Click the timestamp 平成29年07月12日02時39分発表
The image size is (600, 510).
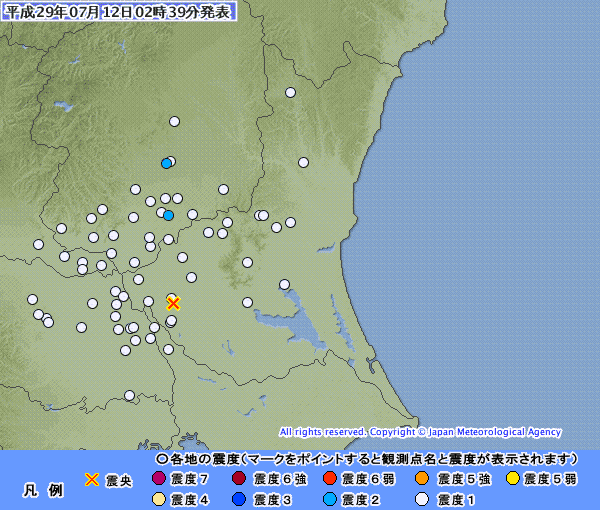[x=118, y=11]
